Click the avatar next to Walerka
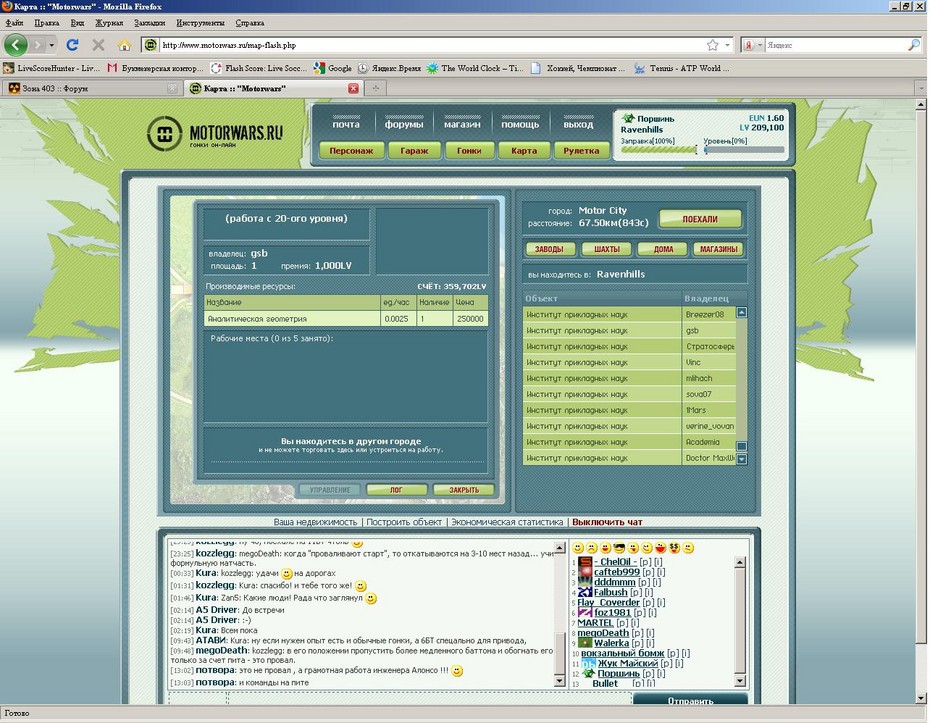930x723 pixels. point(585,642)
